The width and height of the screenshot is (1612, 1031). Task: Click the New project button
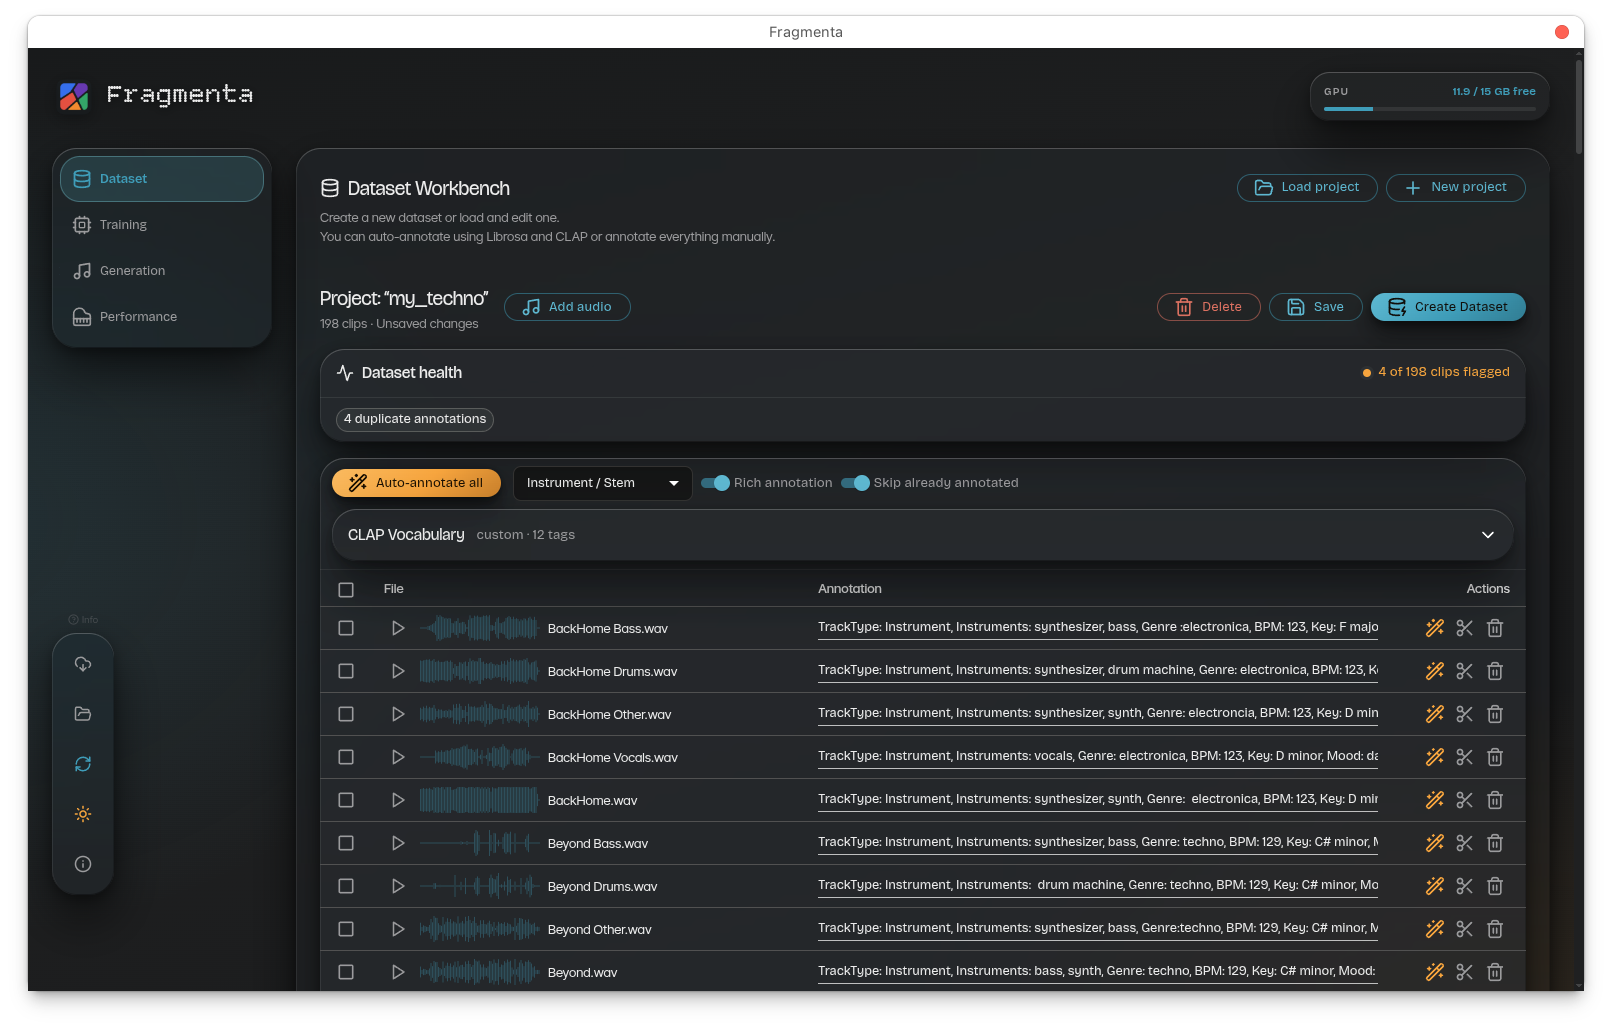pyautogui.click(x=1456, y=187)
